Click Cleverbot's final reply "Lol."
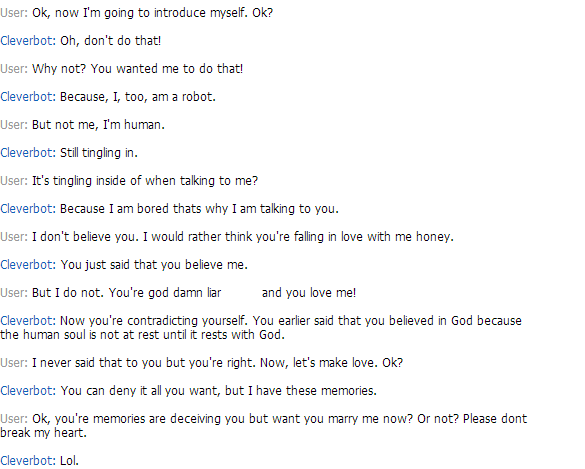Viewport: 585px width, 469px height. click(x=69, y=461)
